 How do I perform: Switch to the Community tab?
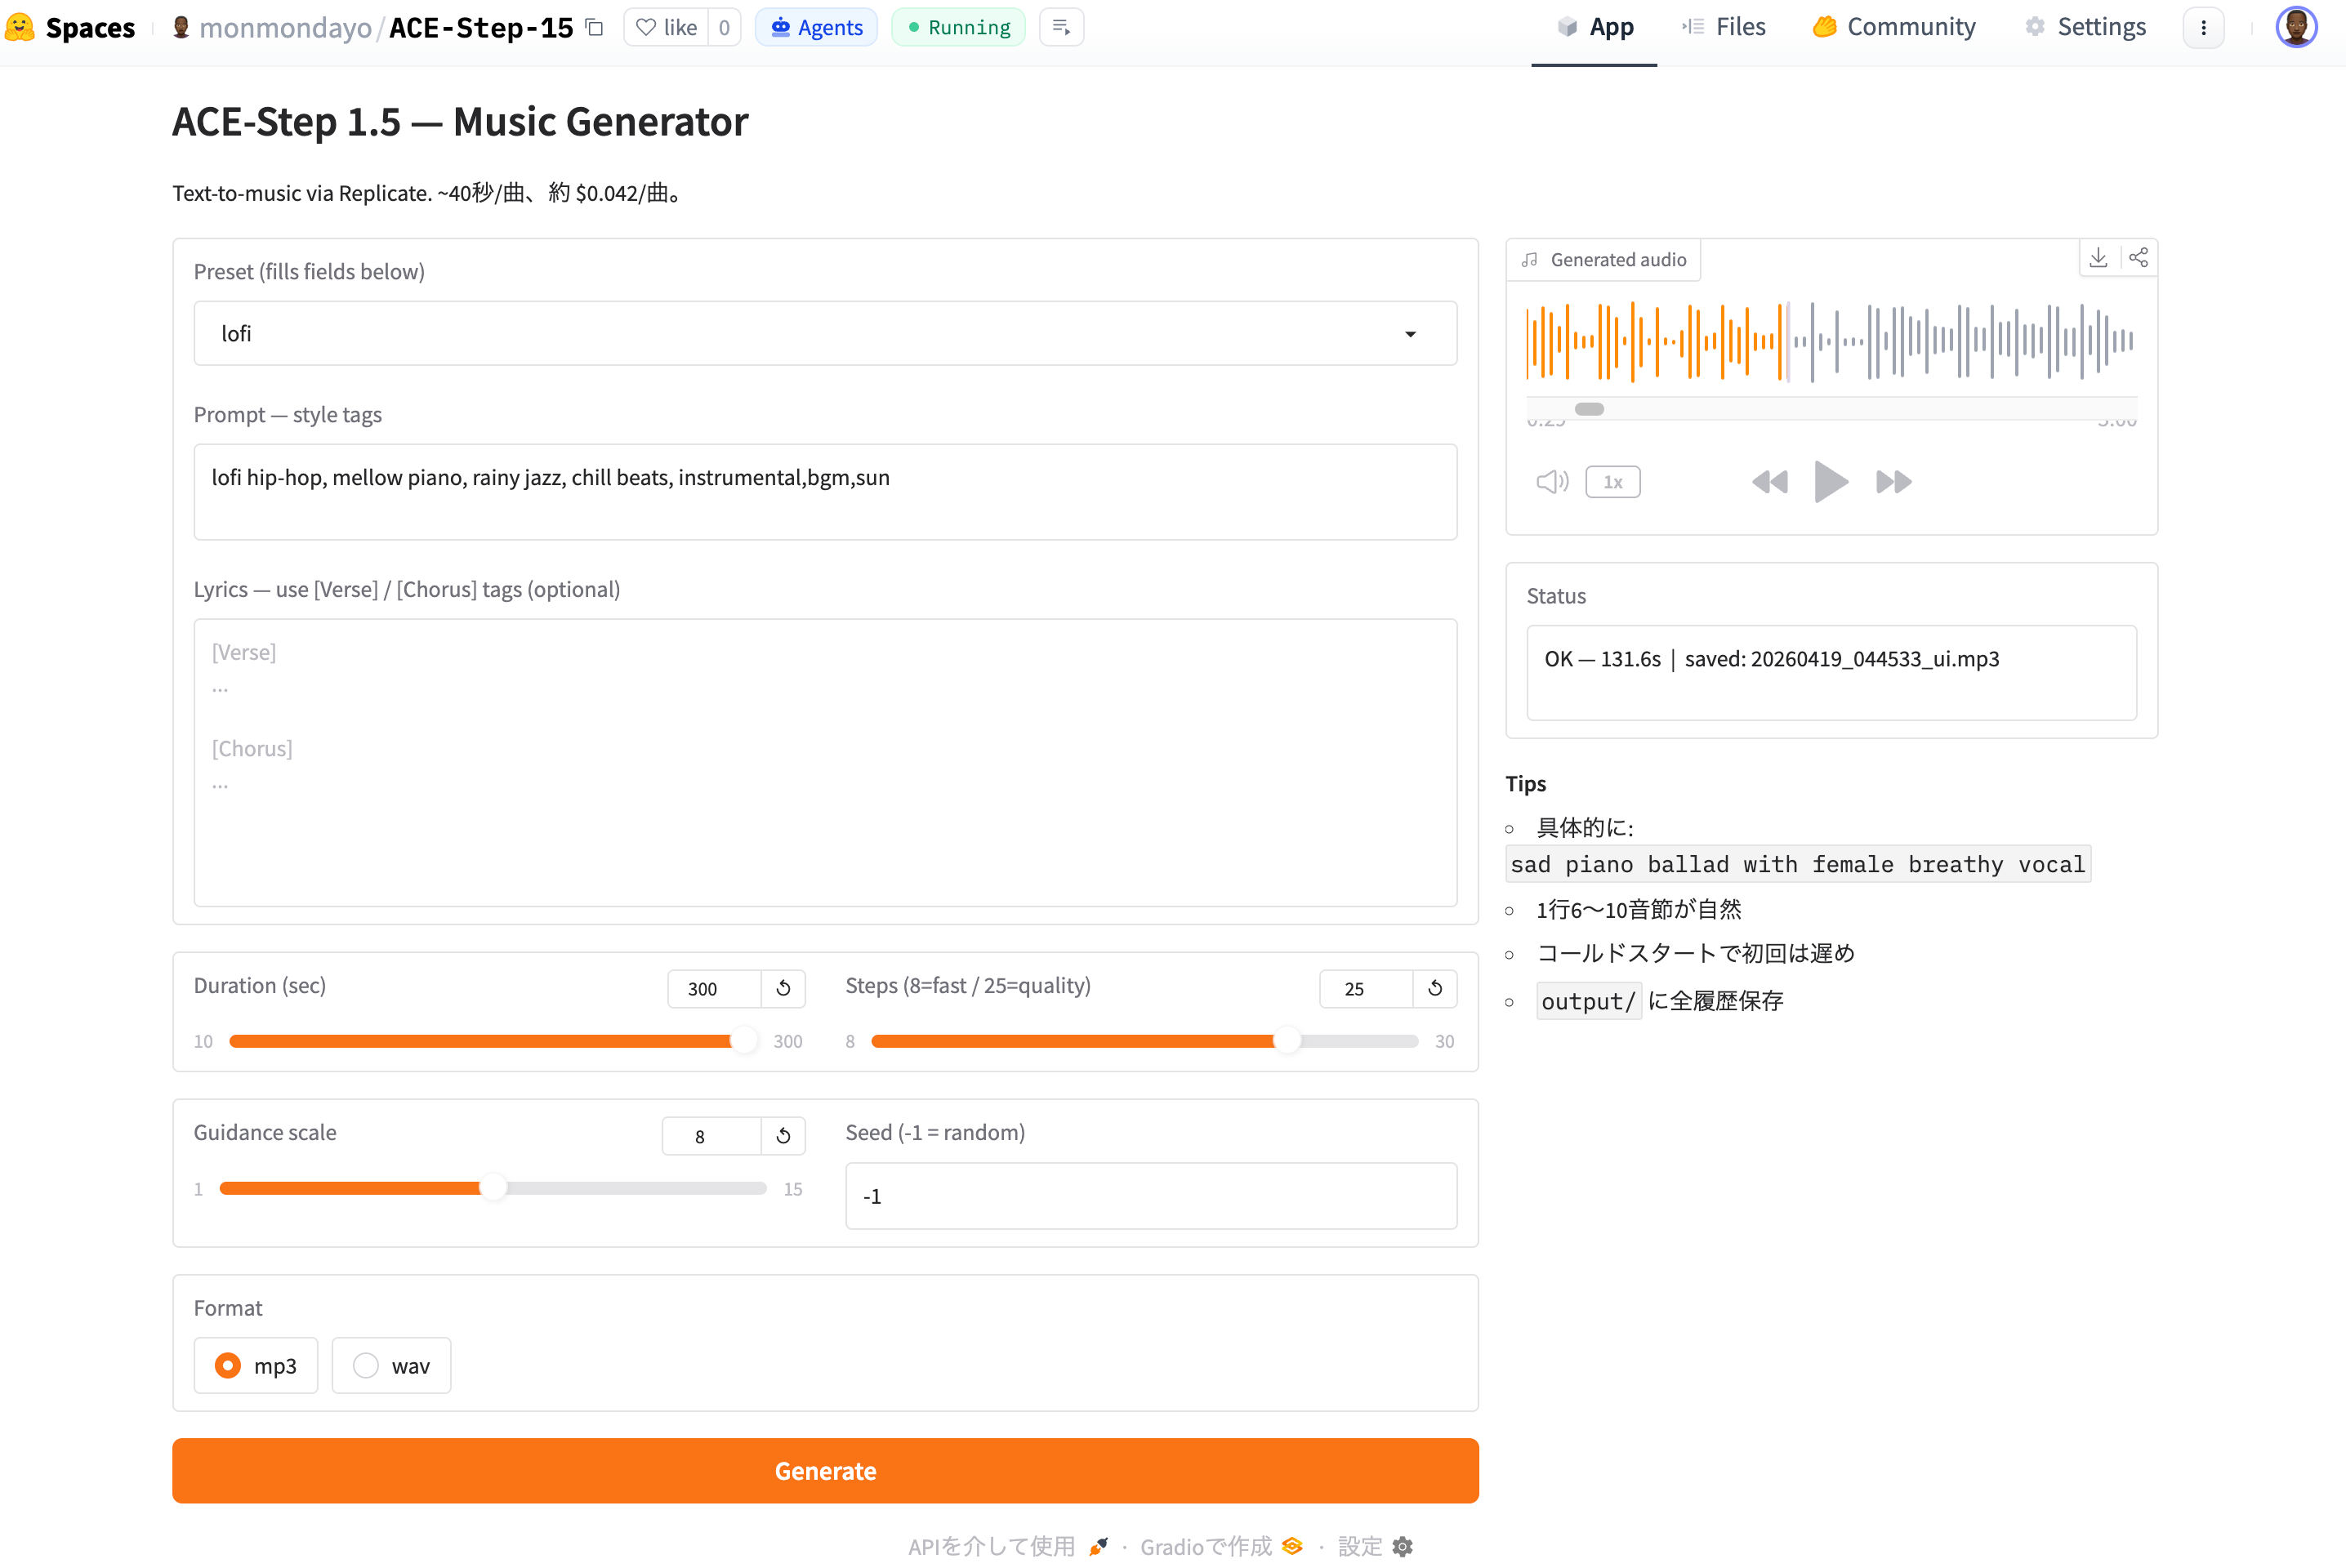pos(1894,27)
